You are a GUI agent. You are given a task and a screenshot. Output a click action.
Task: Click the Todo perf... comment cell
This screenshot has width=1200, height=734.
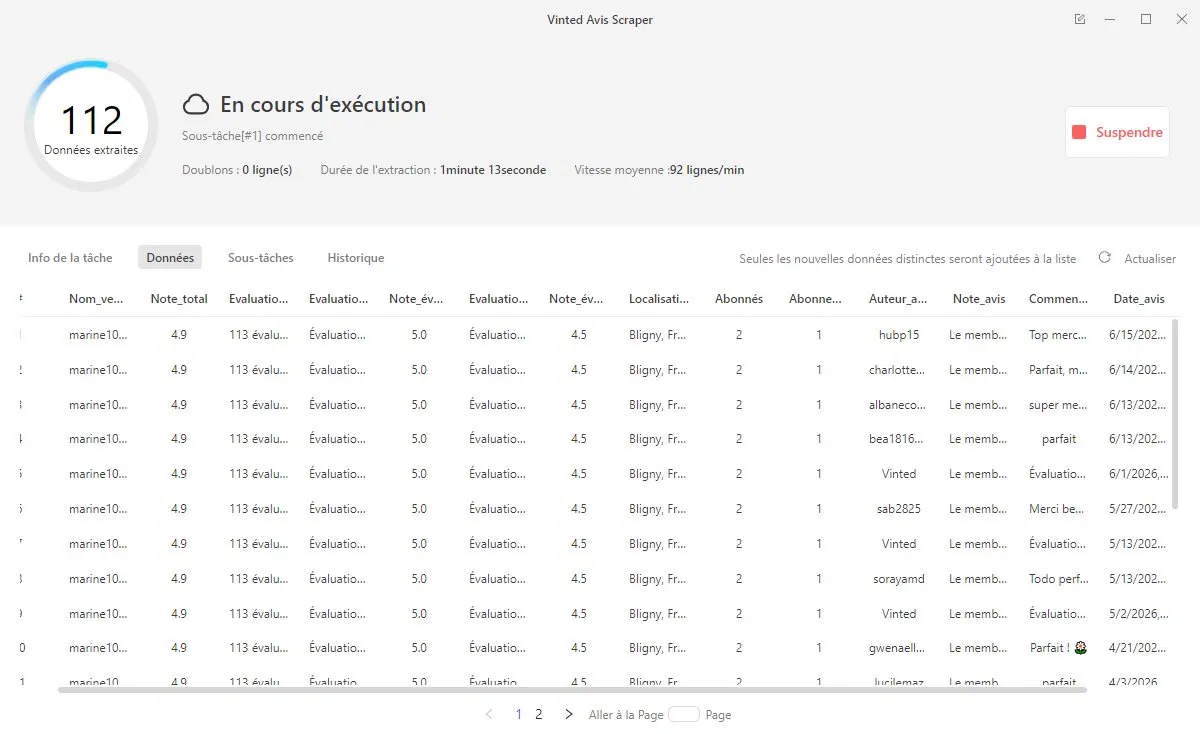click(1059, 579)
